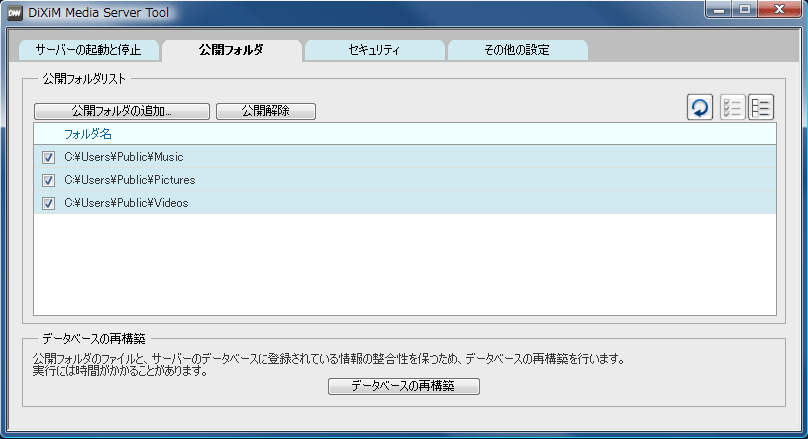Close the DiXiM Media Server Tool window

tap(779, 9)
